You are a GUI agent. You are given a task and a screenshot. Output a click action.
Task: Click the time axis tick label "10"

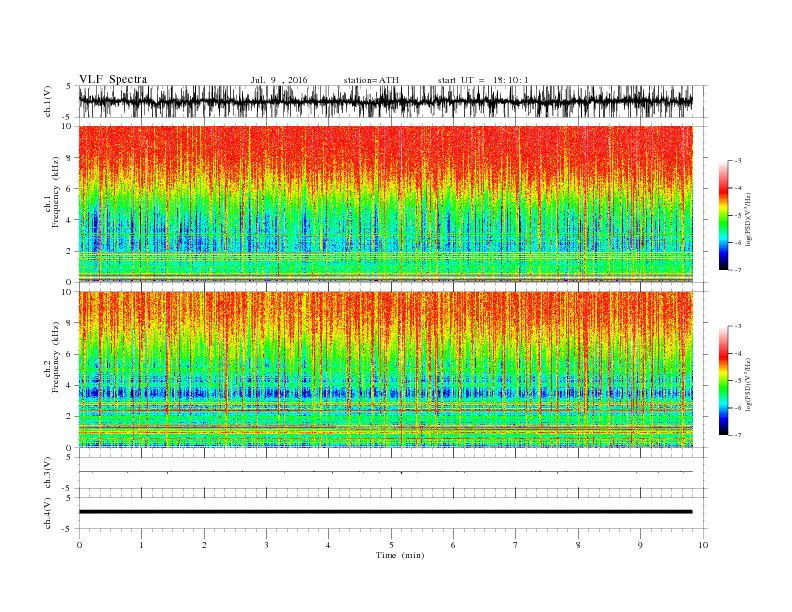coord(703,545)
